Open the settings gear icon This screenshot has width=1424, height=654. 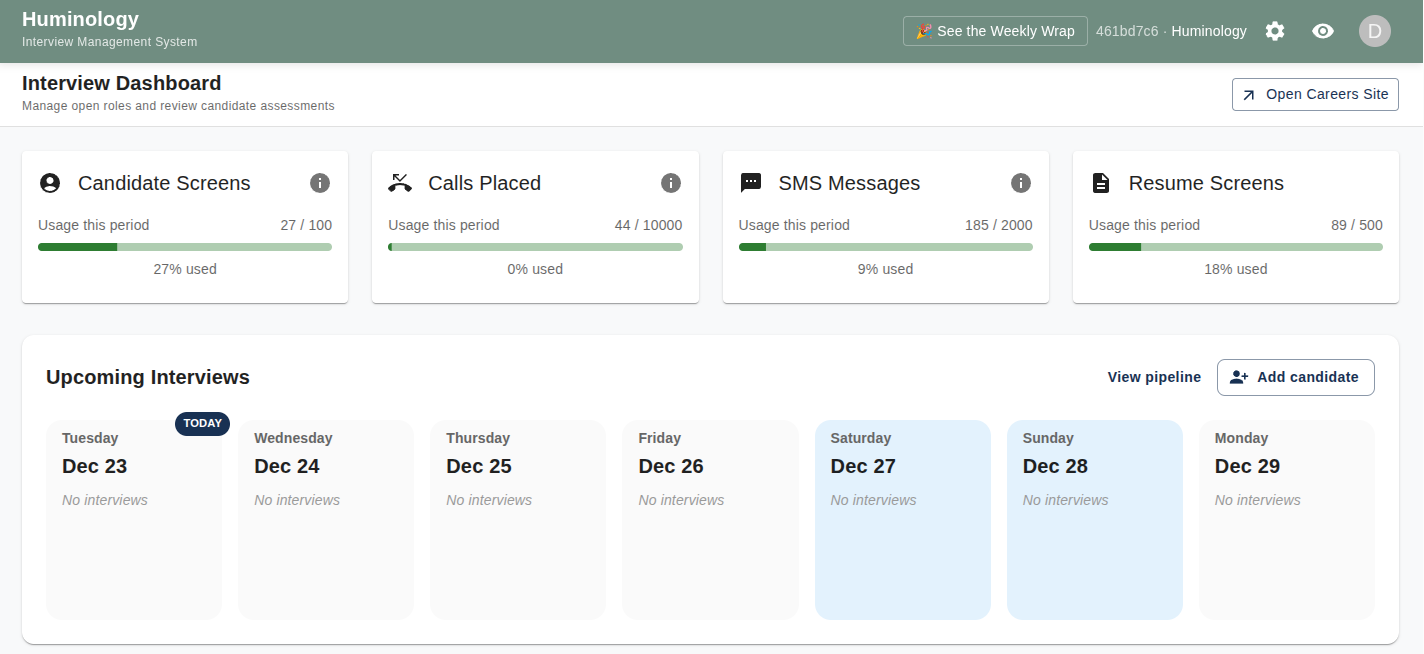coord(1274,31)
